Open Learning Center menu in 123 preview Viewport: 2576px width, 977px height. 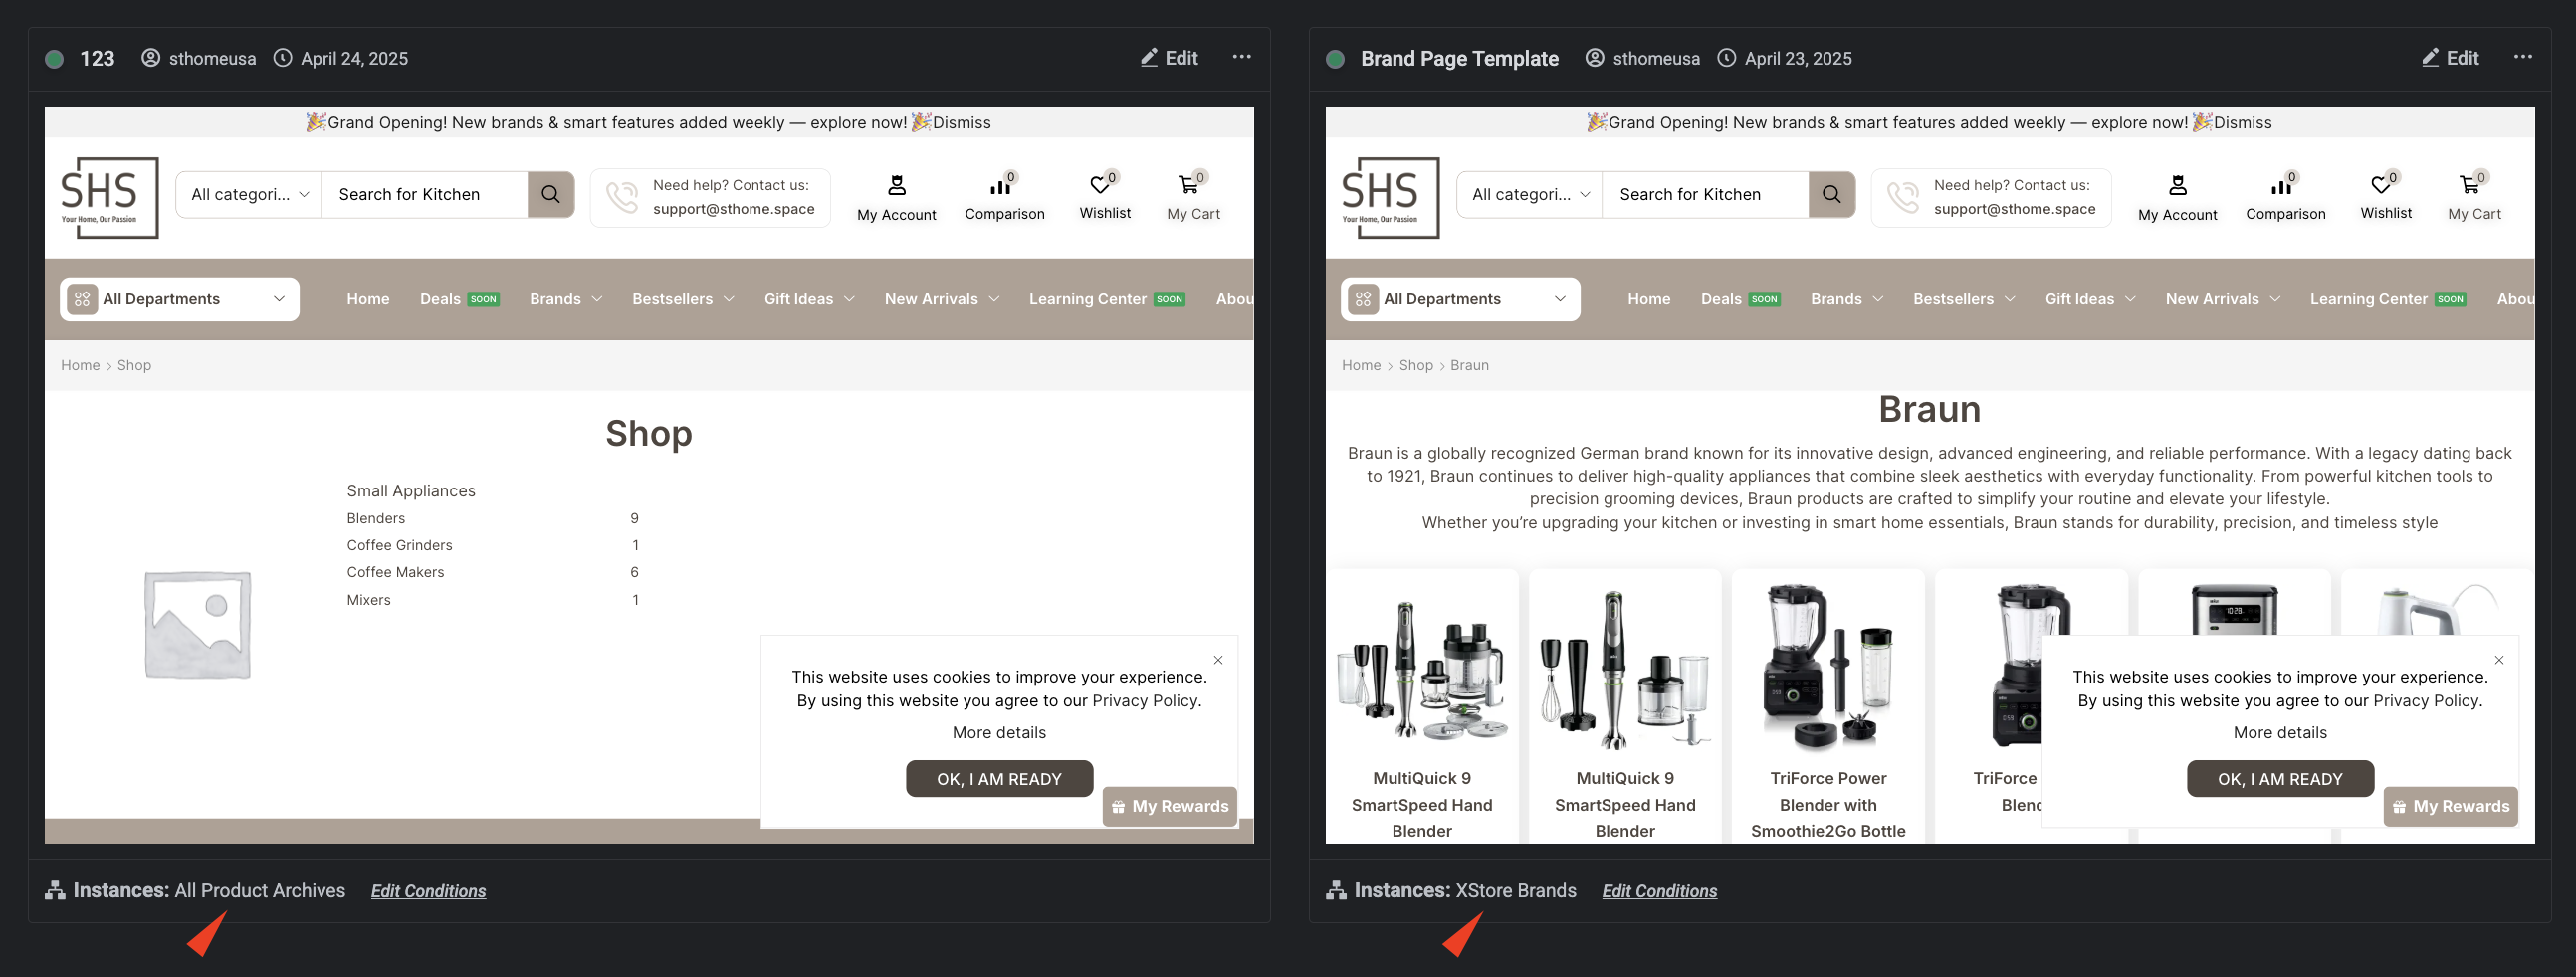tap(1107, 299)
